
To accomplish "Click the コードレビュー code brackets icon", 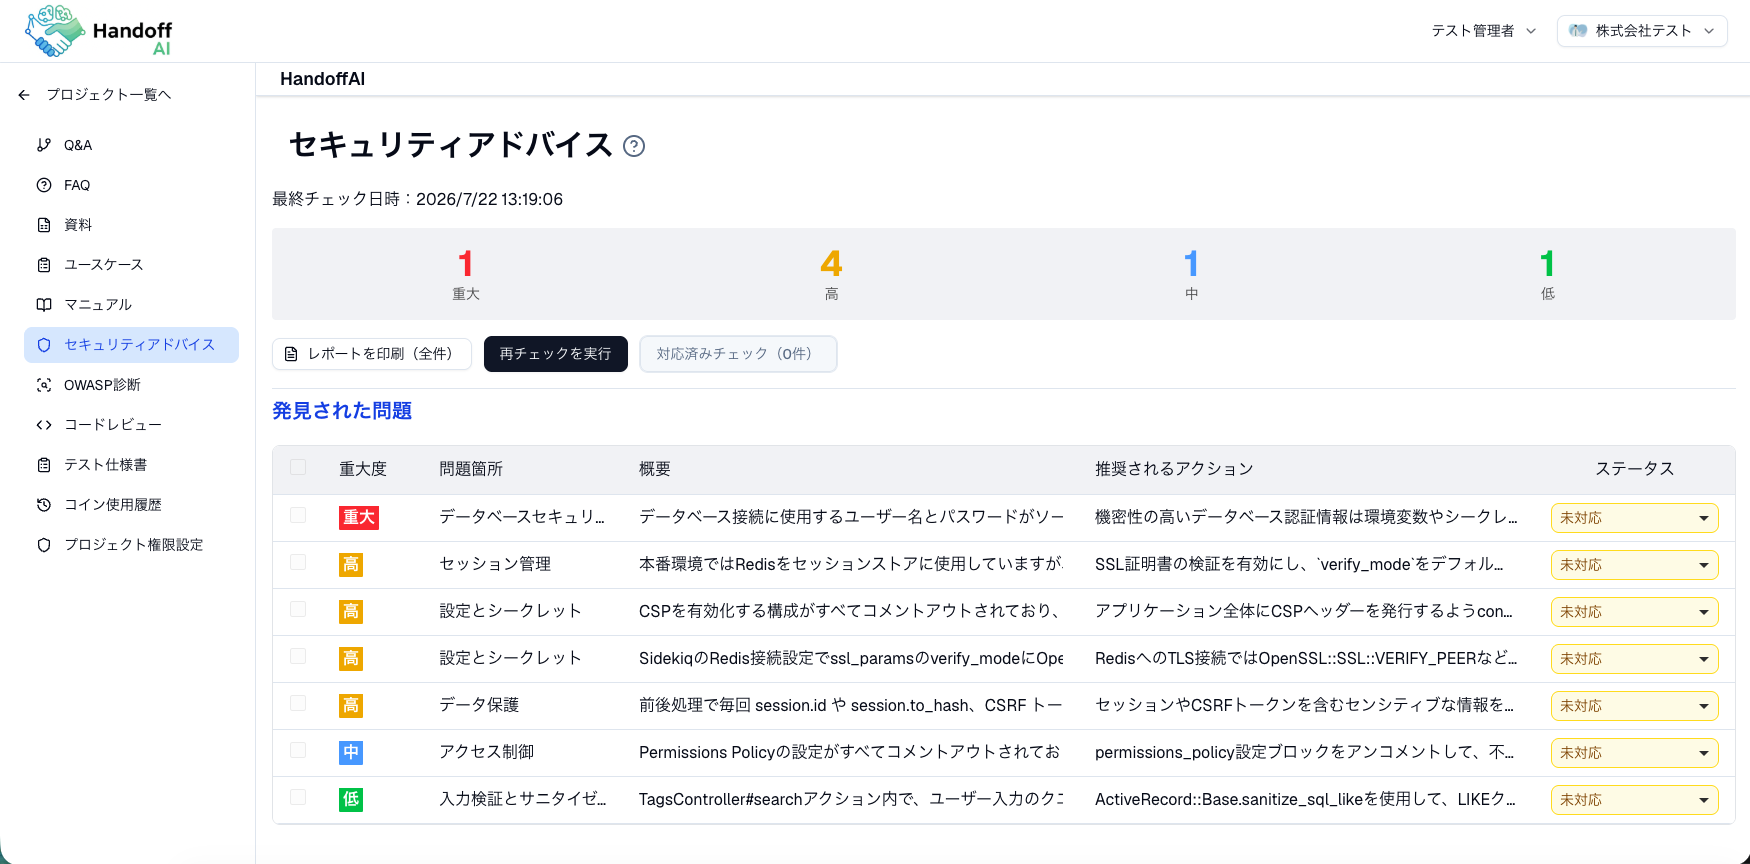I will 44,425.
